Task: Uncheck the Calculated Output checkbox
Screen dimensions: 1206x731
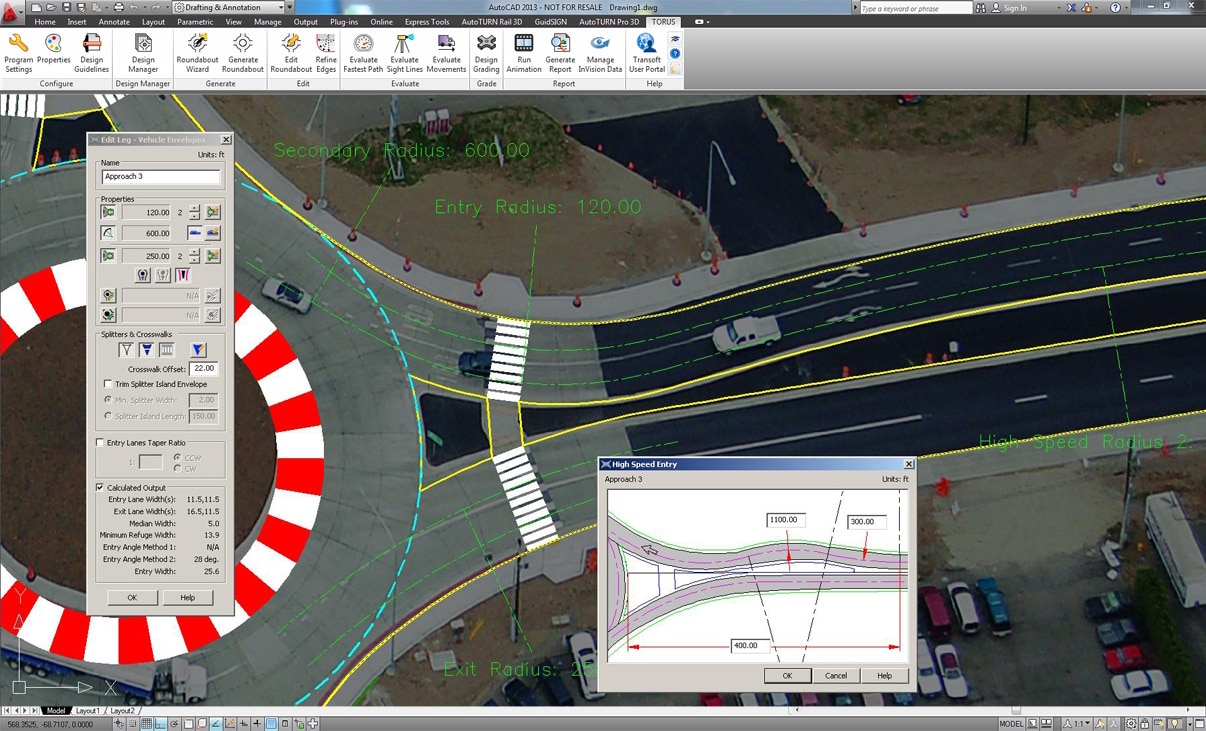Action: pyautogui.click(x=100, y=487)
